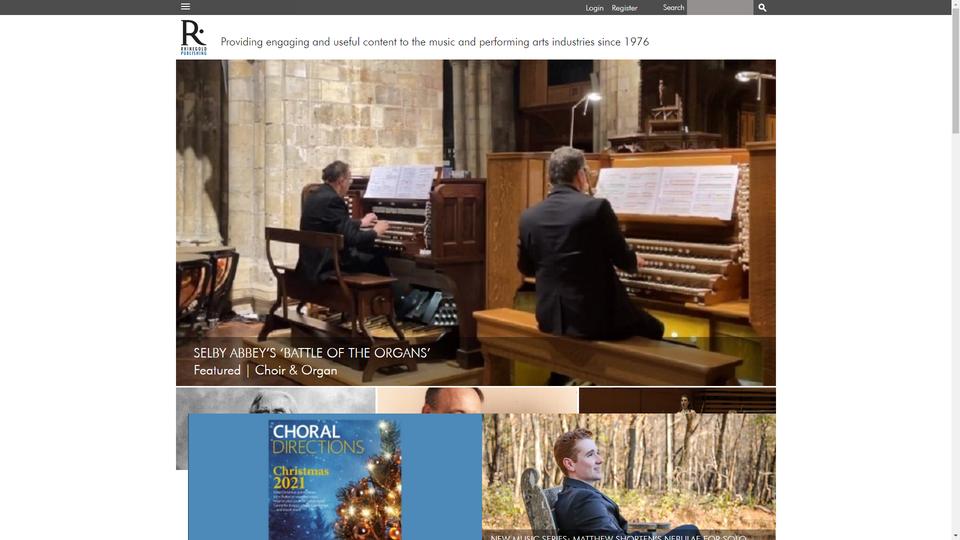Open the Login link
The height and width of the screenshot is (540, 960).
click(594, 8)
